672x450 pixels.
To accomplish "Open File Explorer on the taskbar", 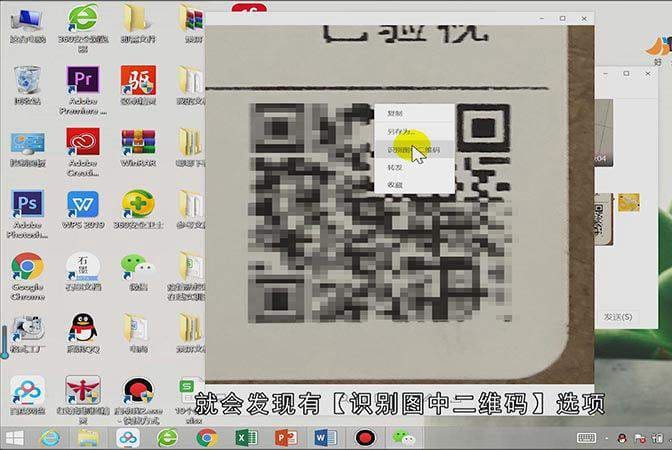I will tap(89, 438).
